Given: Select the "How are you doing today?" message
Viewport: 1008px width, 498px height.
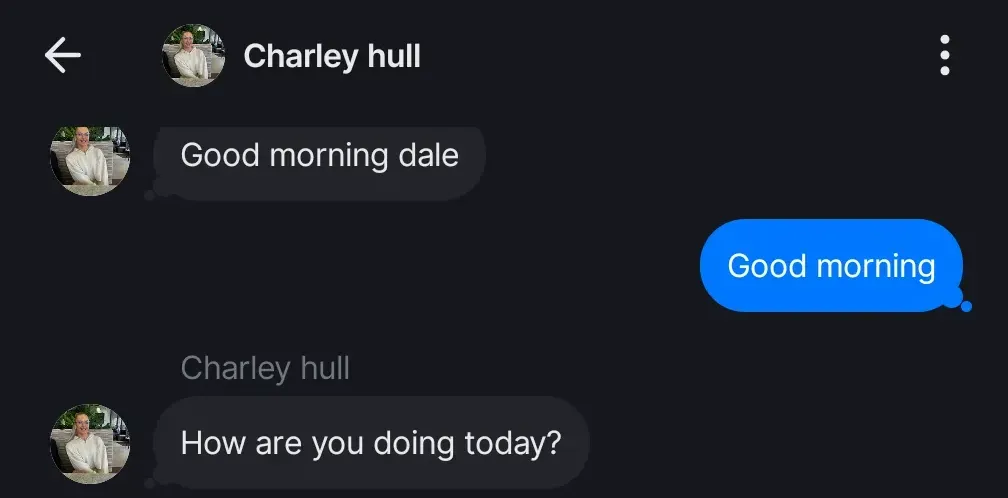Looking at the screenshot, I should coord(371,443).
